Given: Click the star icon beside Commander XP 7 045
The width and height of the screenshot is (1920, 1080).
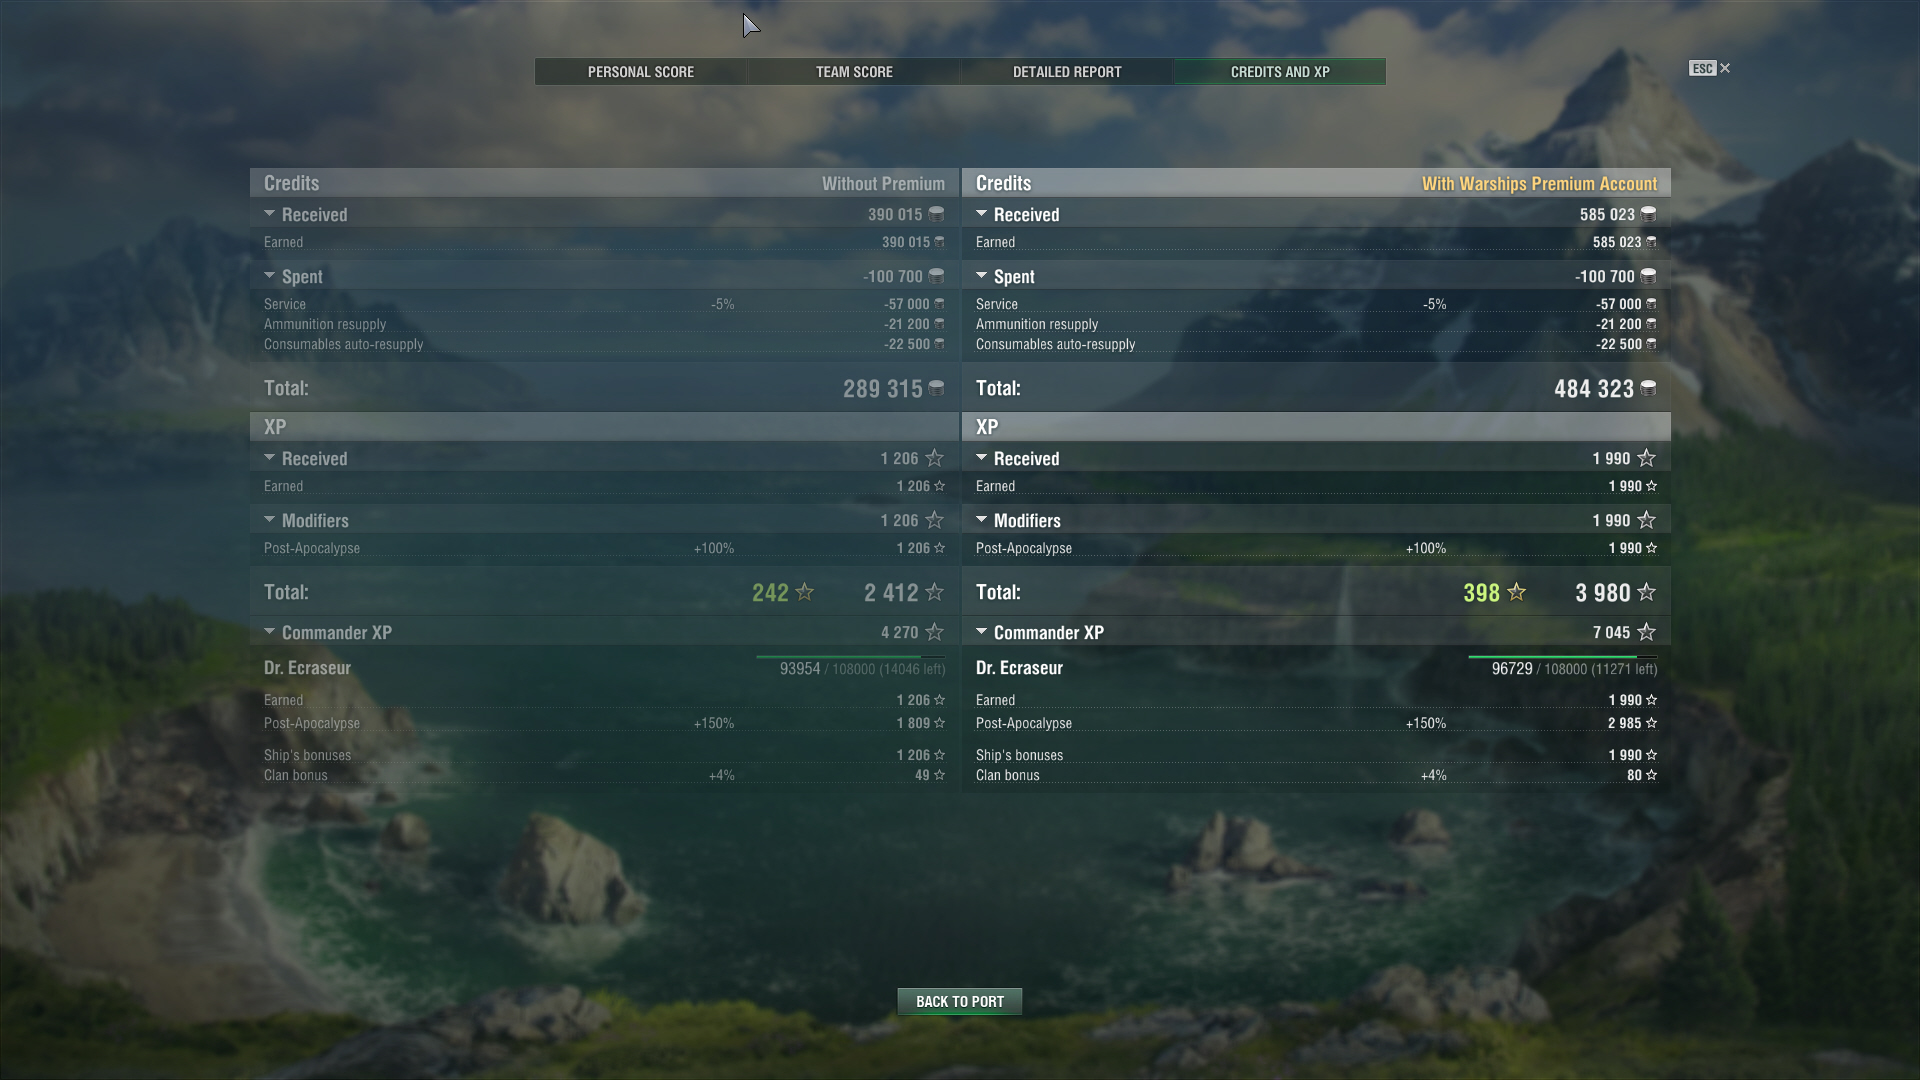Looking at the screenshot, I should pos(1646,632).
